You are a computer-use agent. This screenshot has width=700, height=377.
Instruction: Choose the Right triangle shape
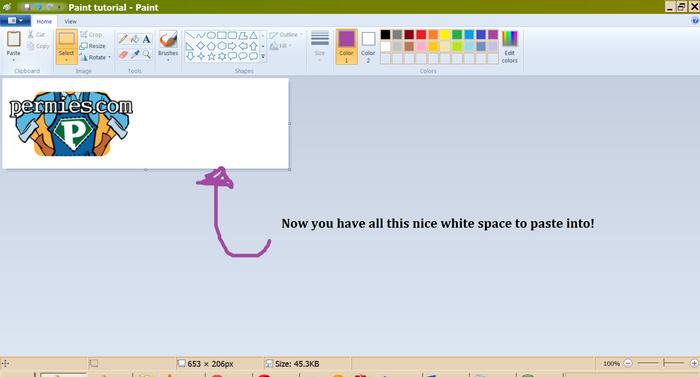click(190, 46)
